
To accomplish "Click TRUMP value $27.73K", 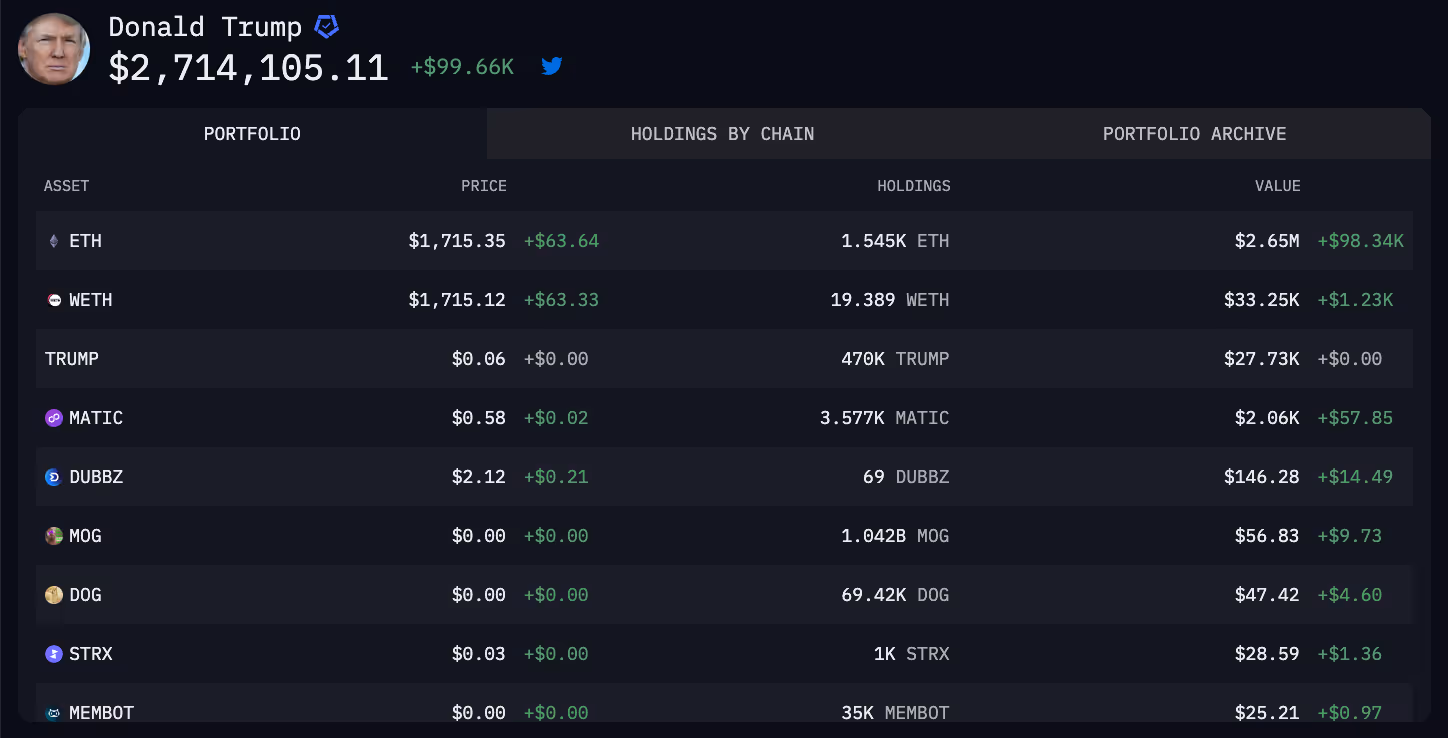I will click(x=1262, y=359).
